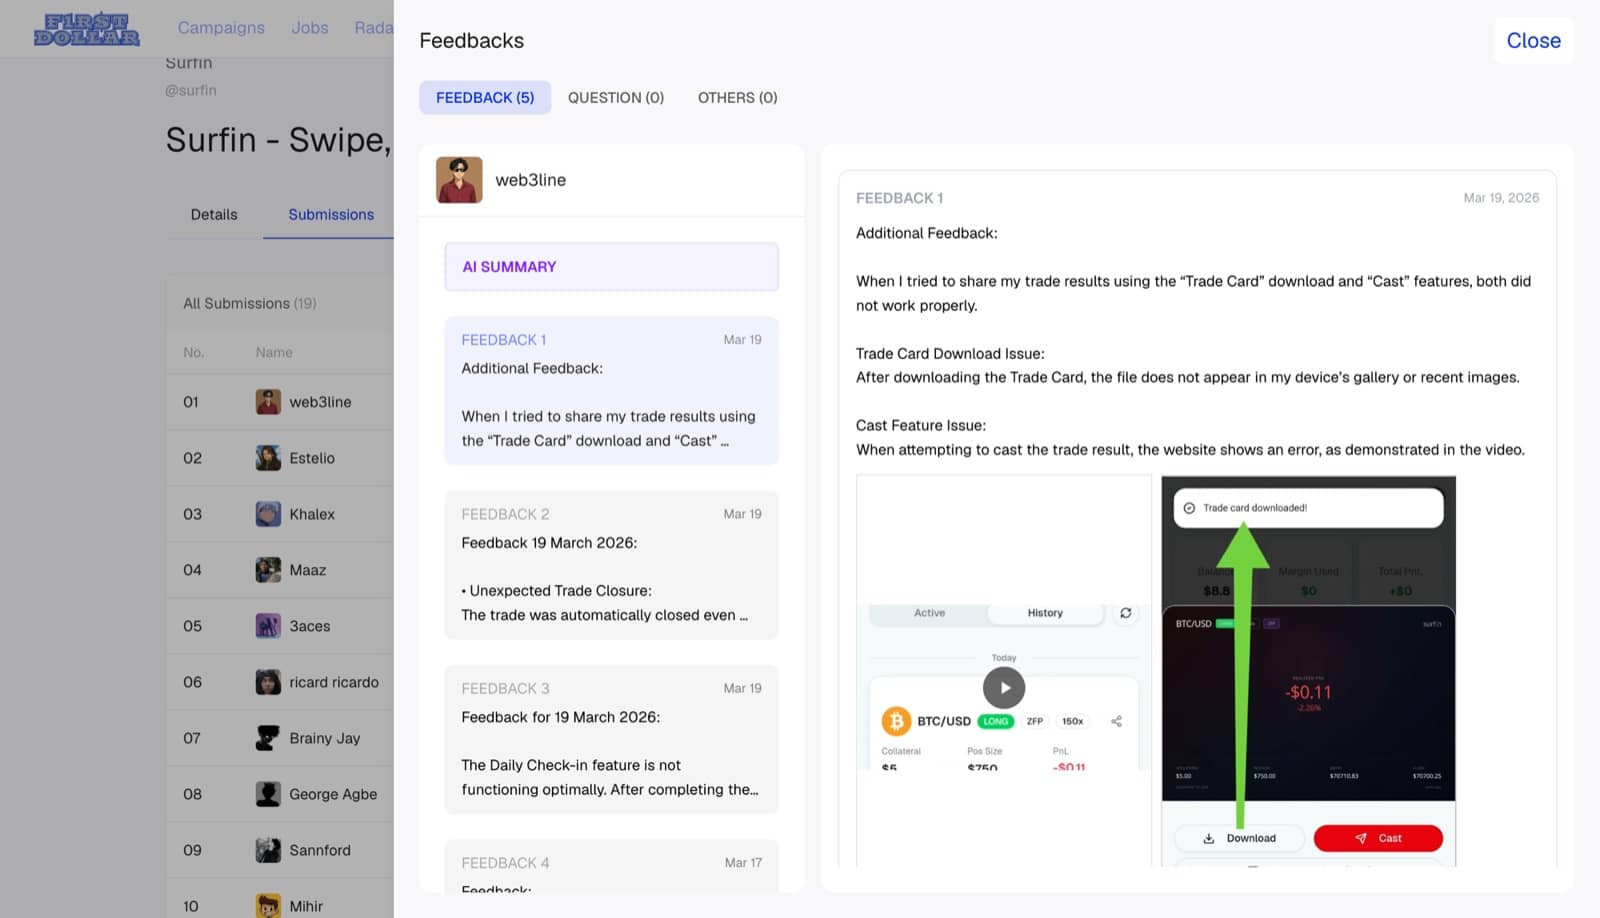This screenshot has width=1600, height=918.
Task: Click the web3line name in feedback header
Action: 530,180
